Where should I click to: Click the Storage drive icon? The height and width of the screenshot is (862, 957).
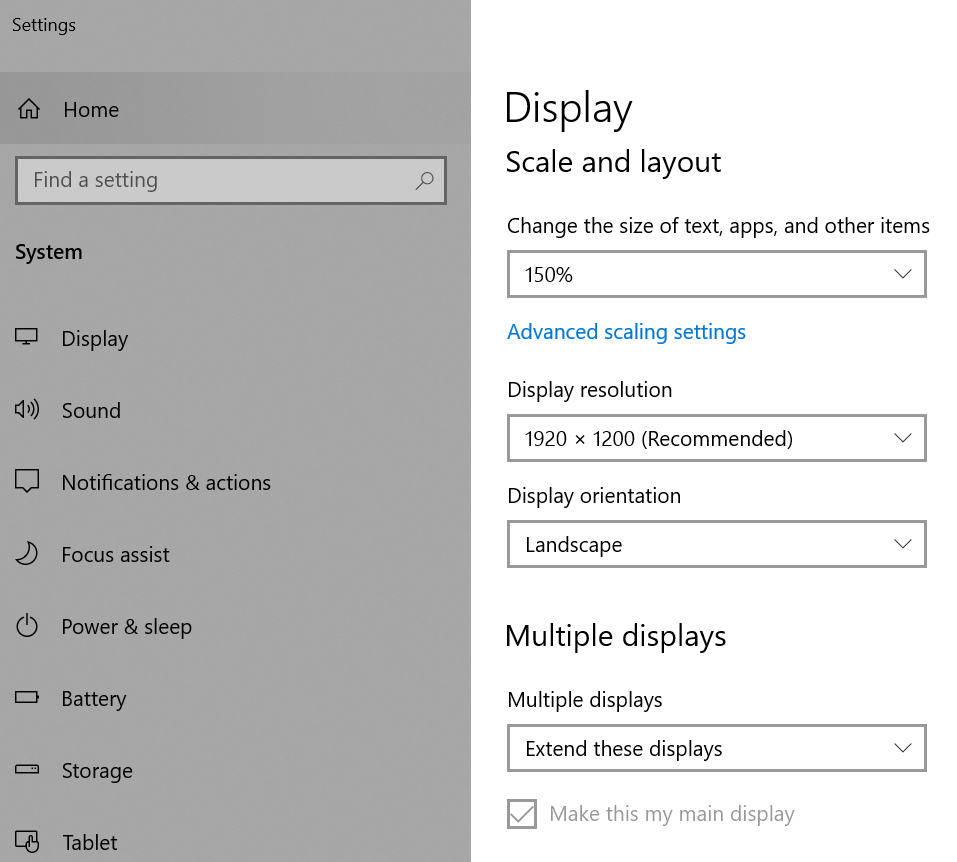27,769
